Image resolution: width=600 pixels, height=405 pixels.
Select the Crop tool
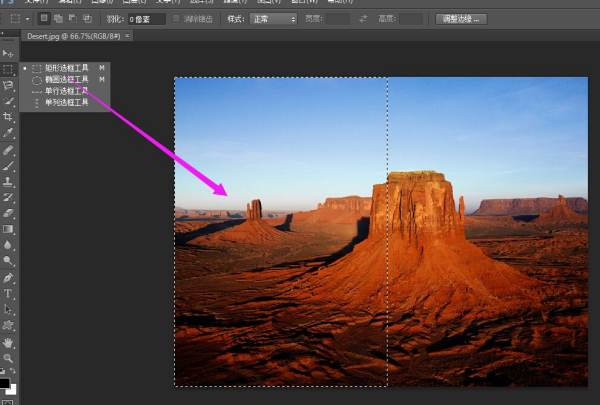(8, 117)
